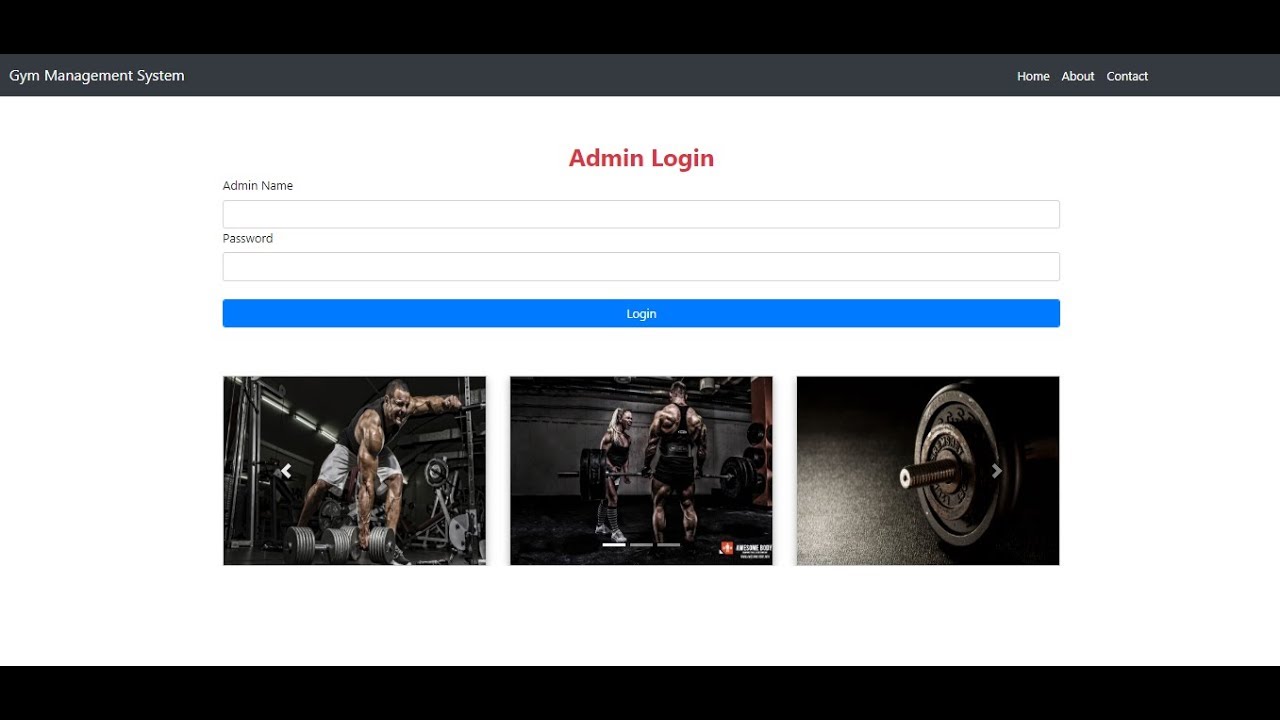
Task: Click the Password label
Action: (x=248, y=239)
